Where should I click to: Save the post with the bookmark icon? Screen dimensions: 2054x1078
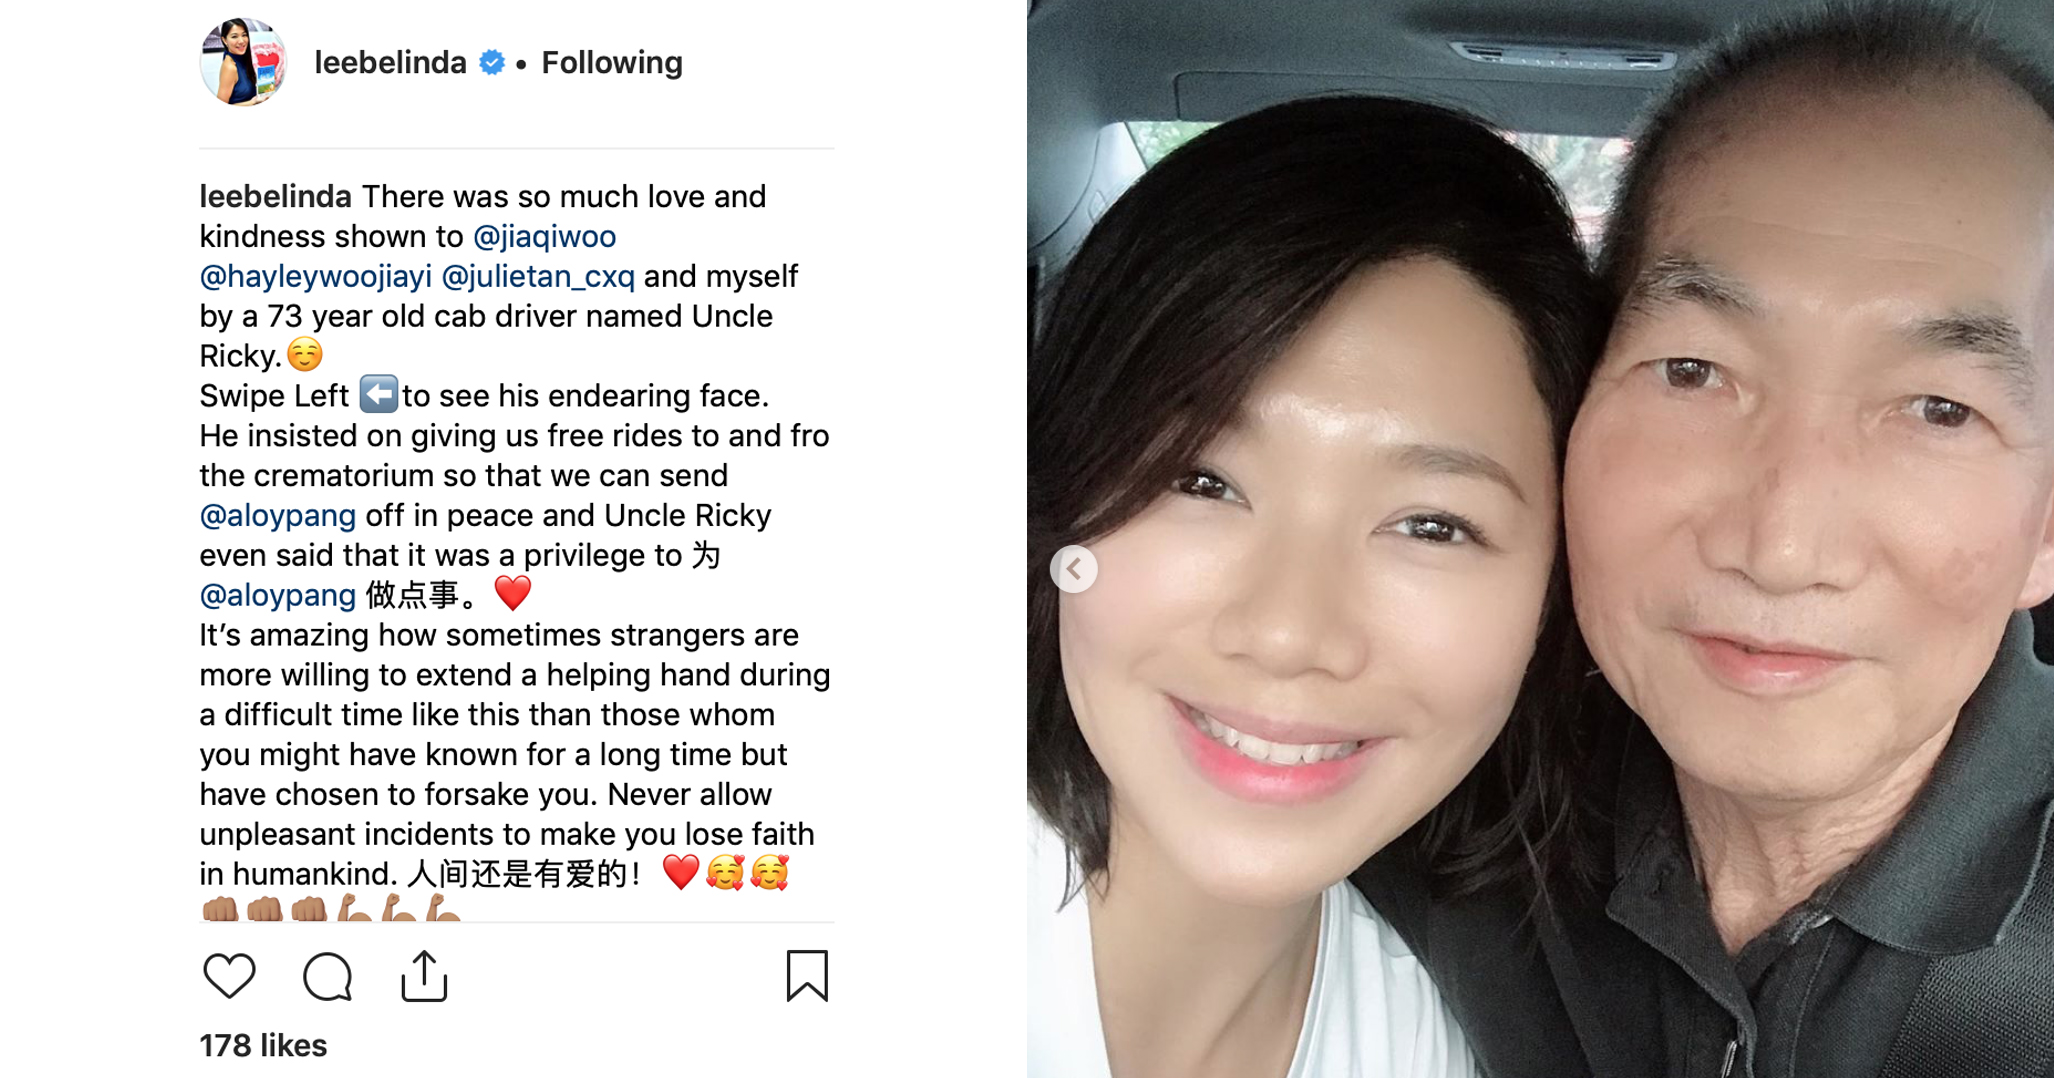(x=807, y=975)
